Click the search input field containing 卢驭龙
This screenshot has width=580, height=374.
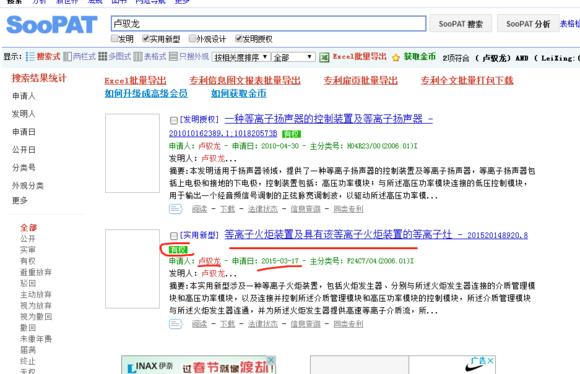click(x=269, y=23)
